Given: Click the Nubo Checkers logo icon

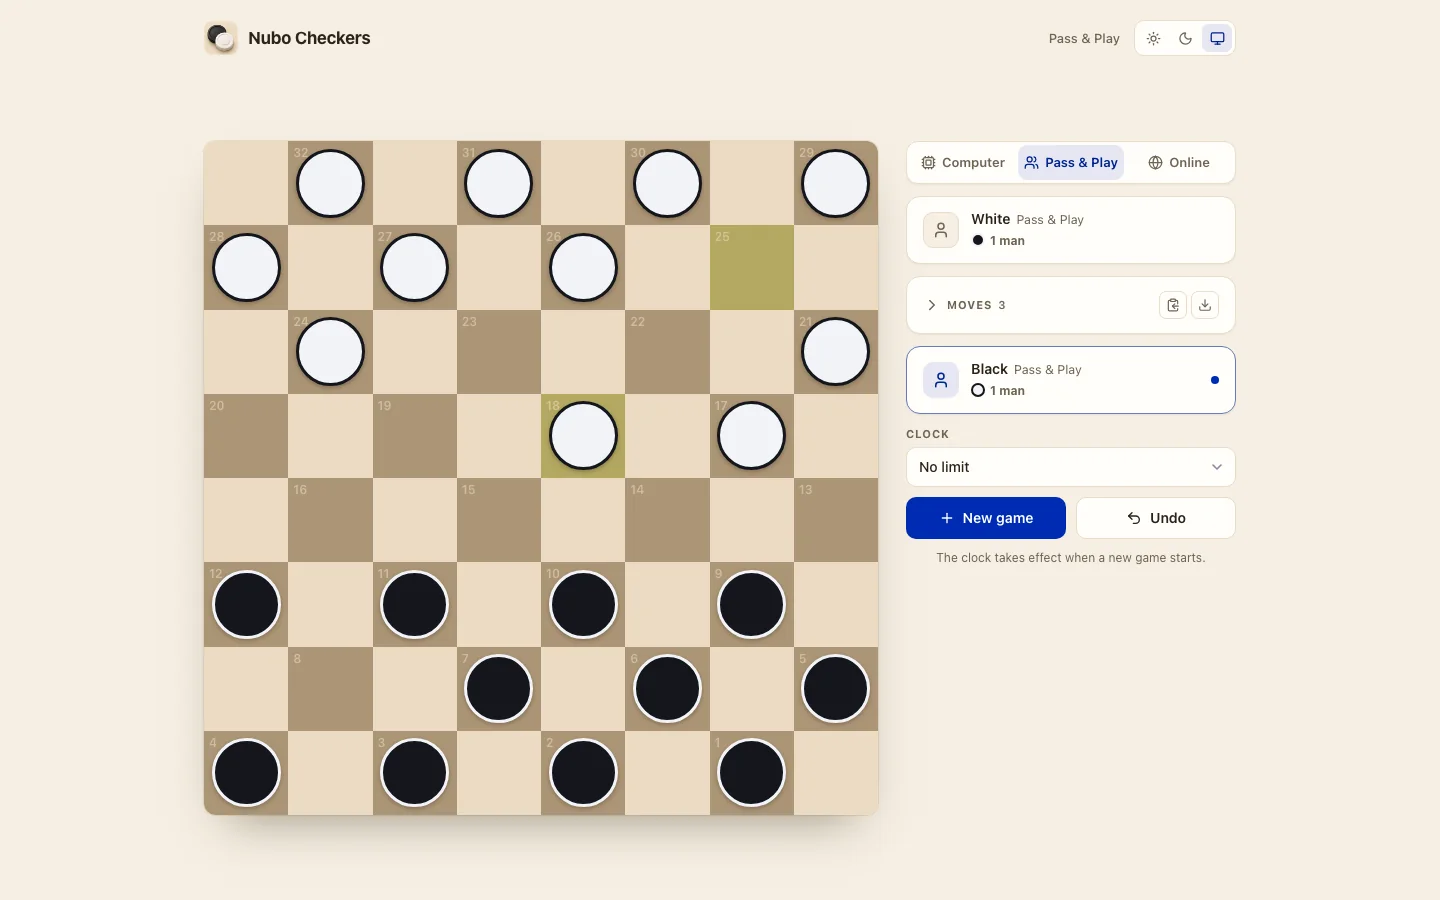Looking at the screenshot, I should 221,38.
